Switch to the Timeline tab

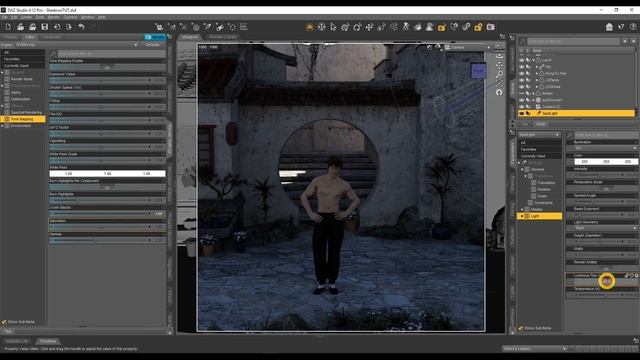48,341
